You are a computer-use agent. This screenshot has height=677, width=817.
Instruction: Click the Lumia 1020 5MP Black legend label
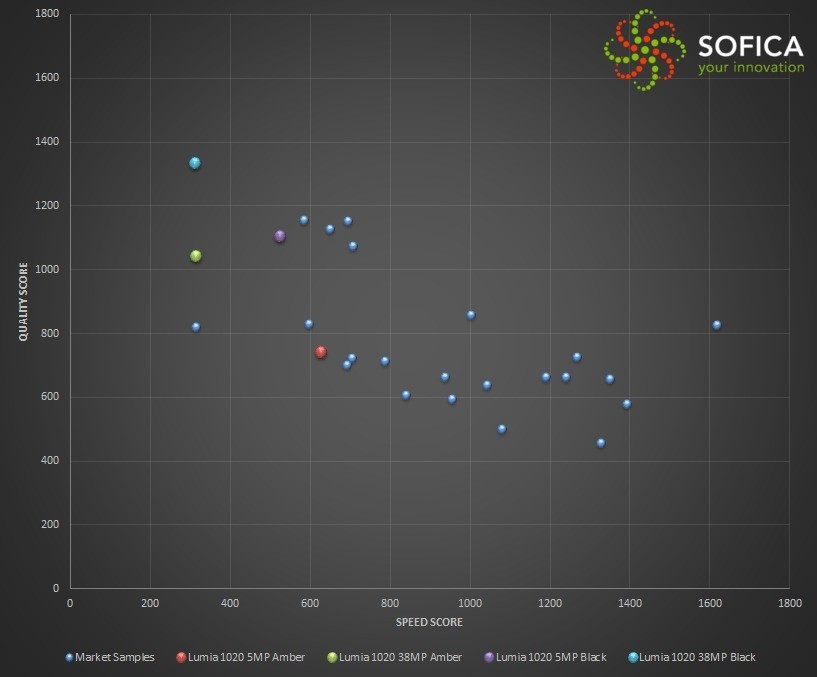tap(551, 657)
